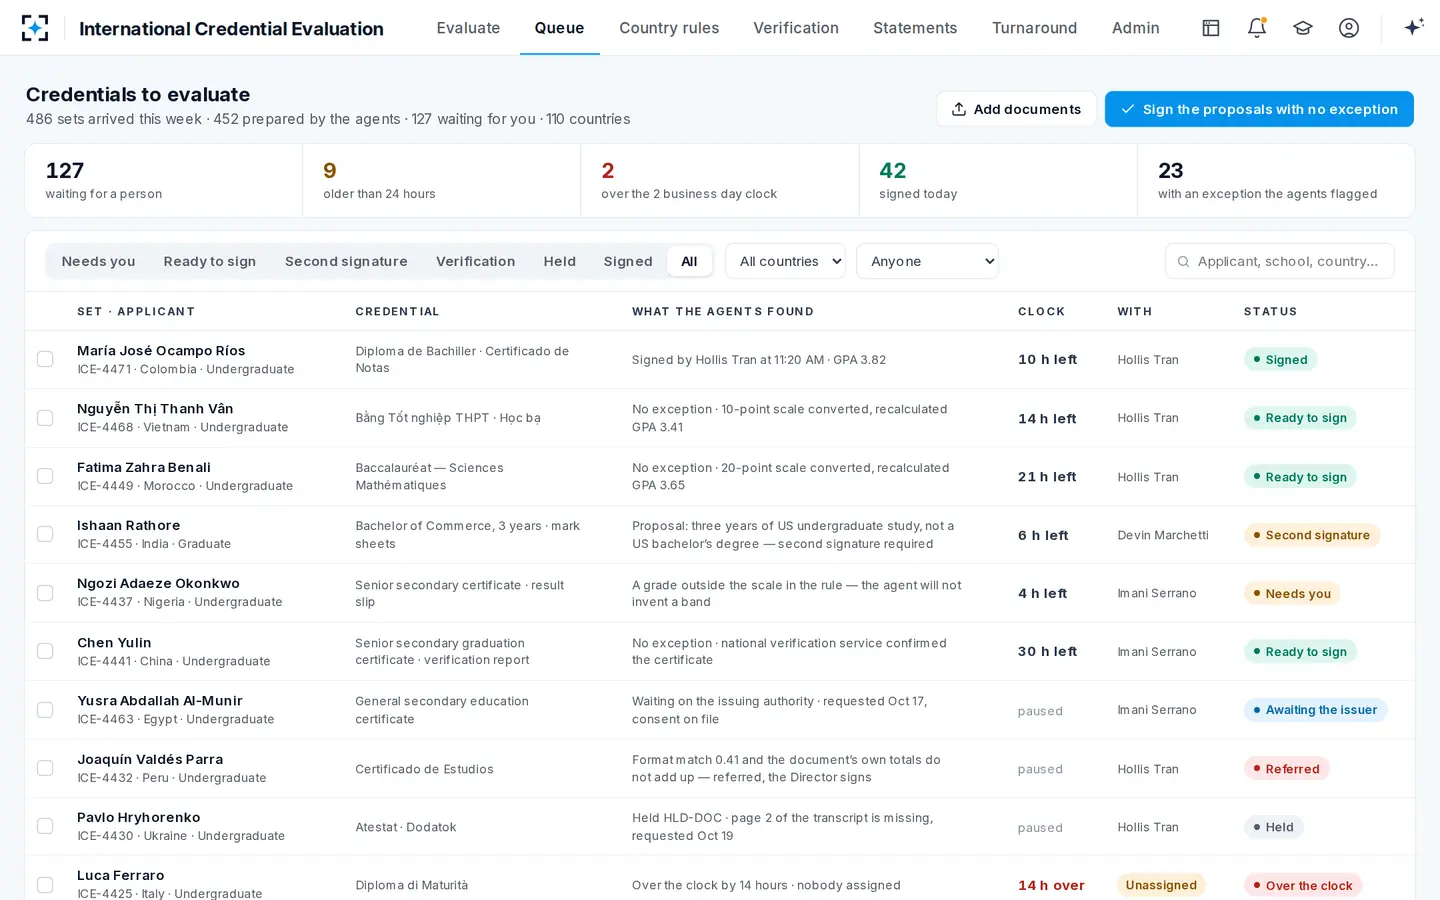The width and height of the screenshot is (1440, 900).
Task: Go to the Turnaround tab
Action: click(1034, 28)
